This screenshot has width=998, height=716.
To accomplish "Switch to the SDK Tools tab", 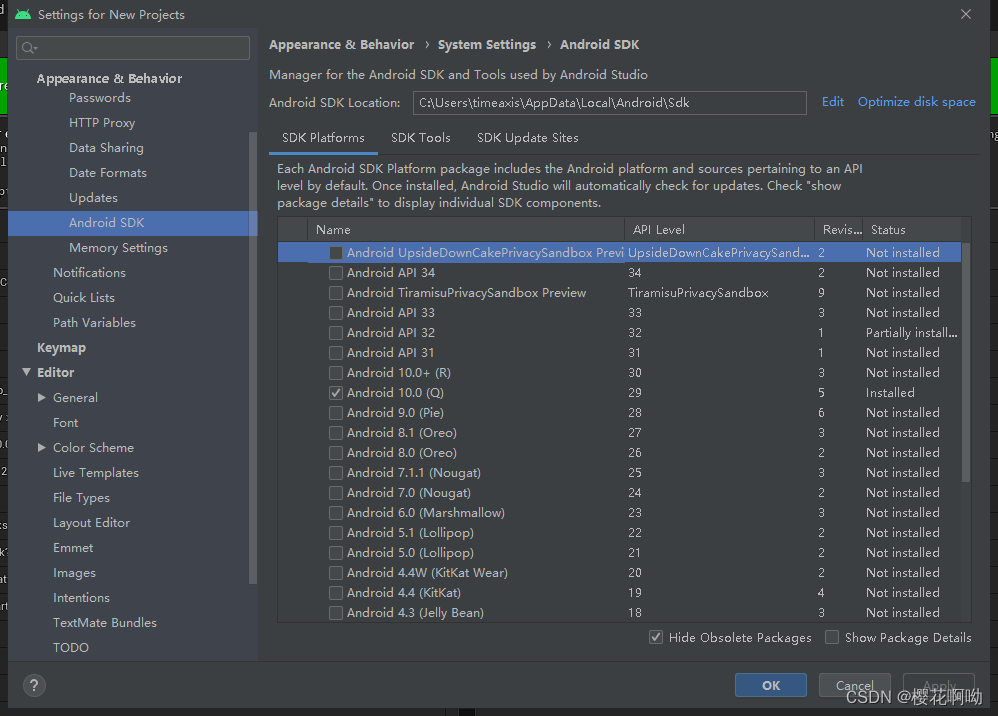I will [x=420, y=137].
